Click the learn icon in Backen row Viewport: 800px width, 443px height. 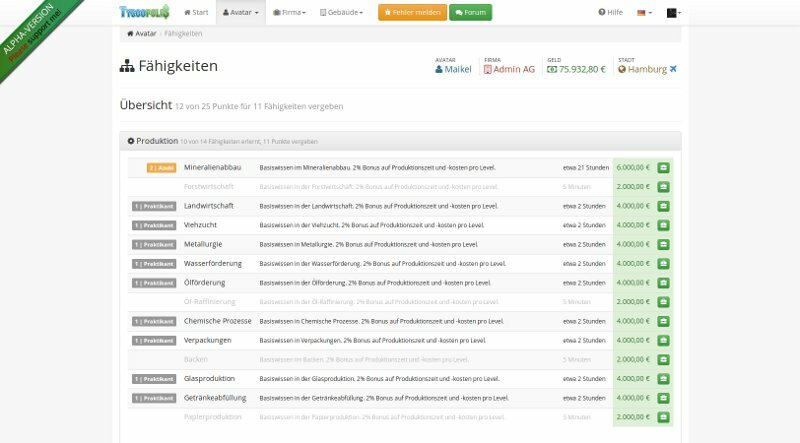[x=663, y=359]
